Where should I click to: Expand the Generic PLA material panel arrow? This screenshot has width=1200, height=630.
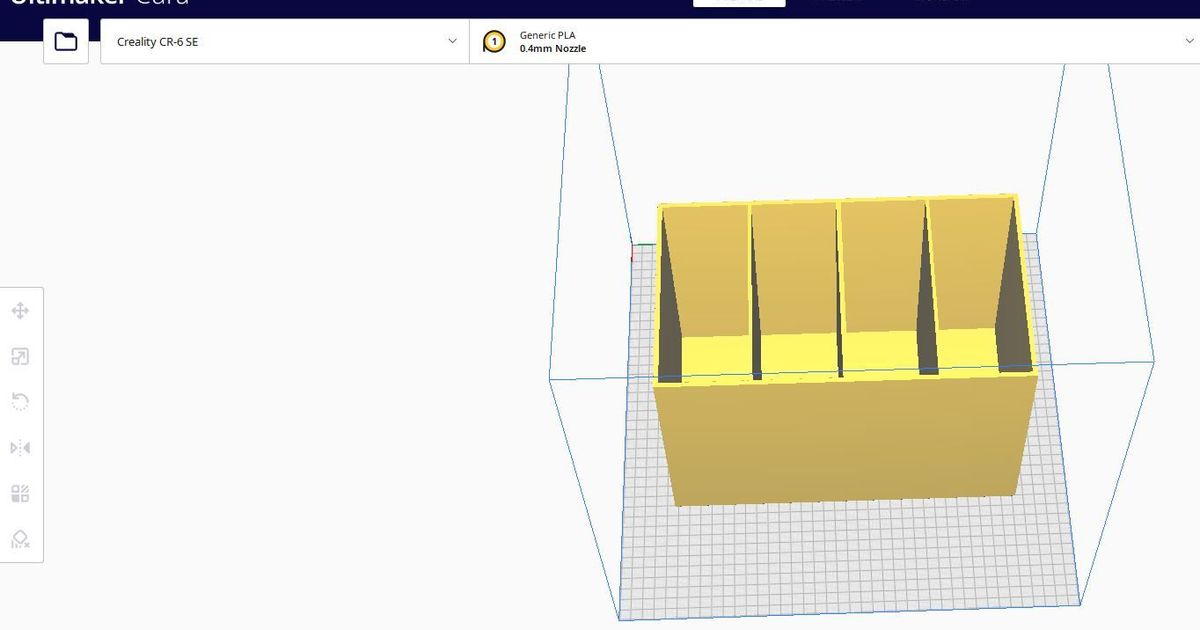[1188, 41]
